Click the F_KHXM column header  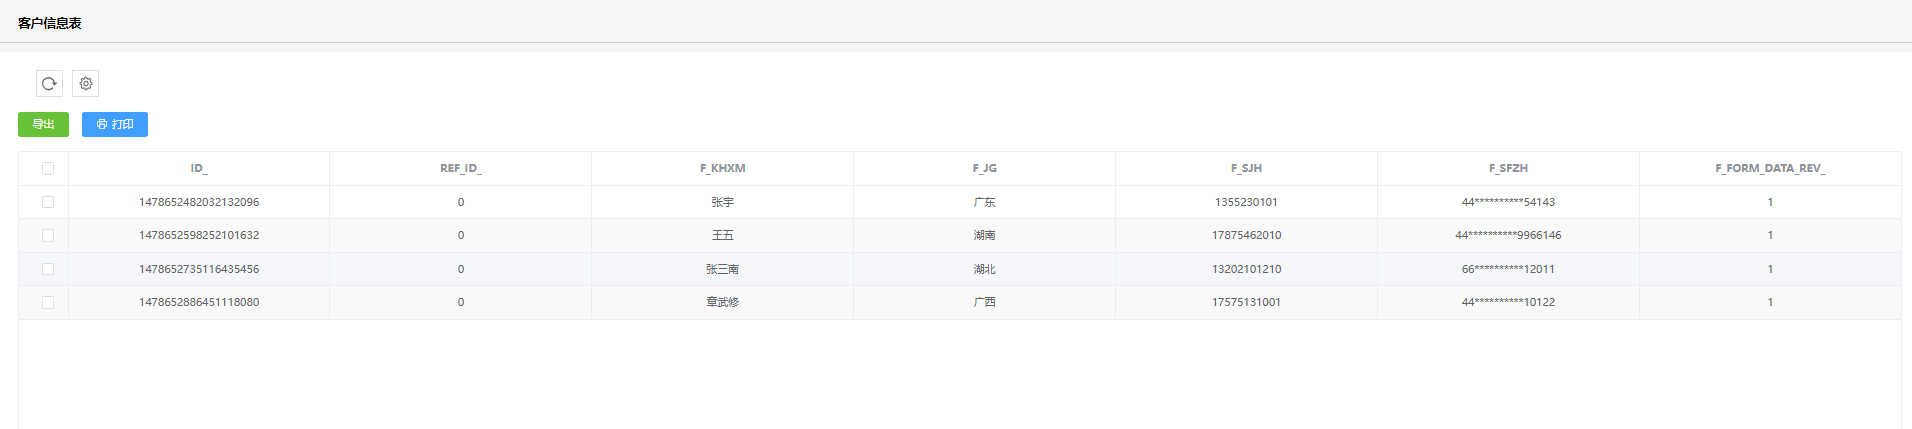coord(722,168)
